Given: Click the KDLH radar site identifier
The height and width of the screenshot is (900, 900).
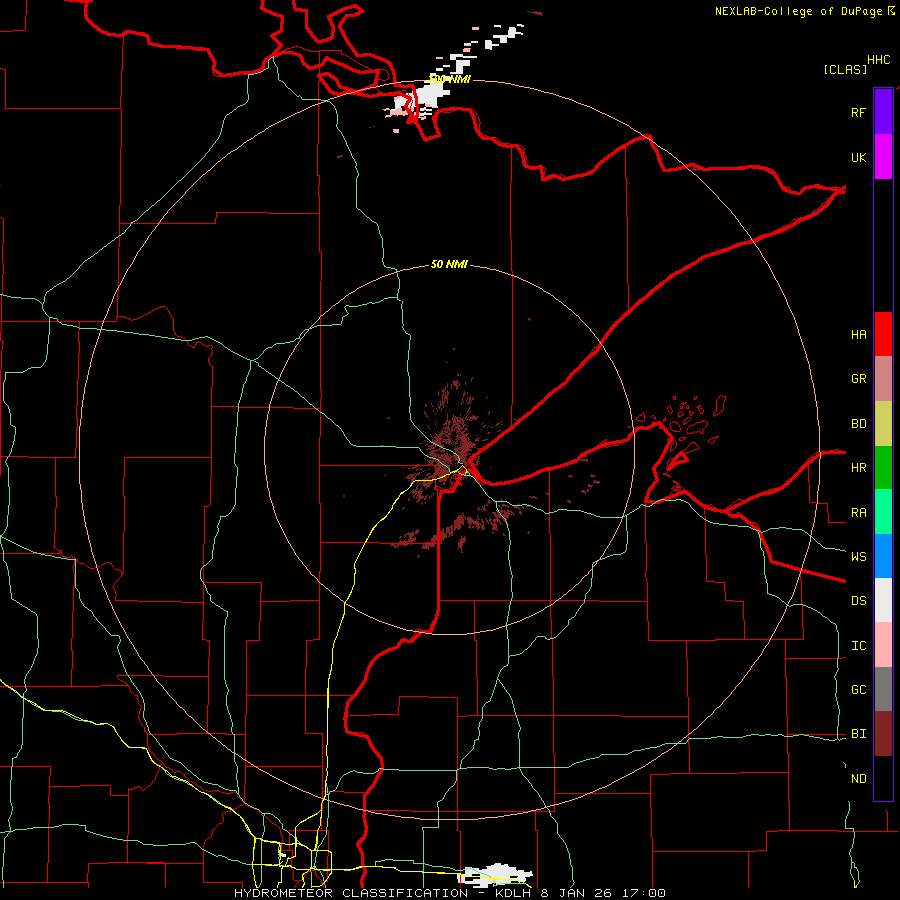Looking at the screenshot, I should coord(513,893).
